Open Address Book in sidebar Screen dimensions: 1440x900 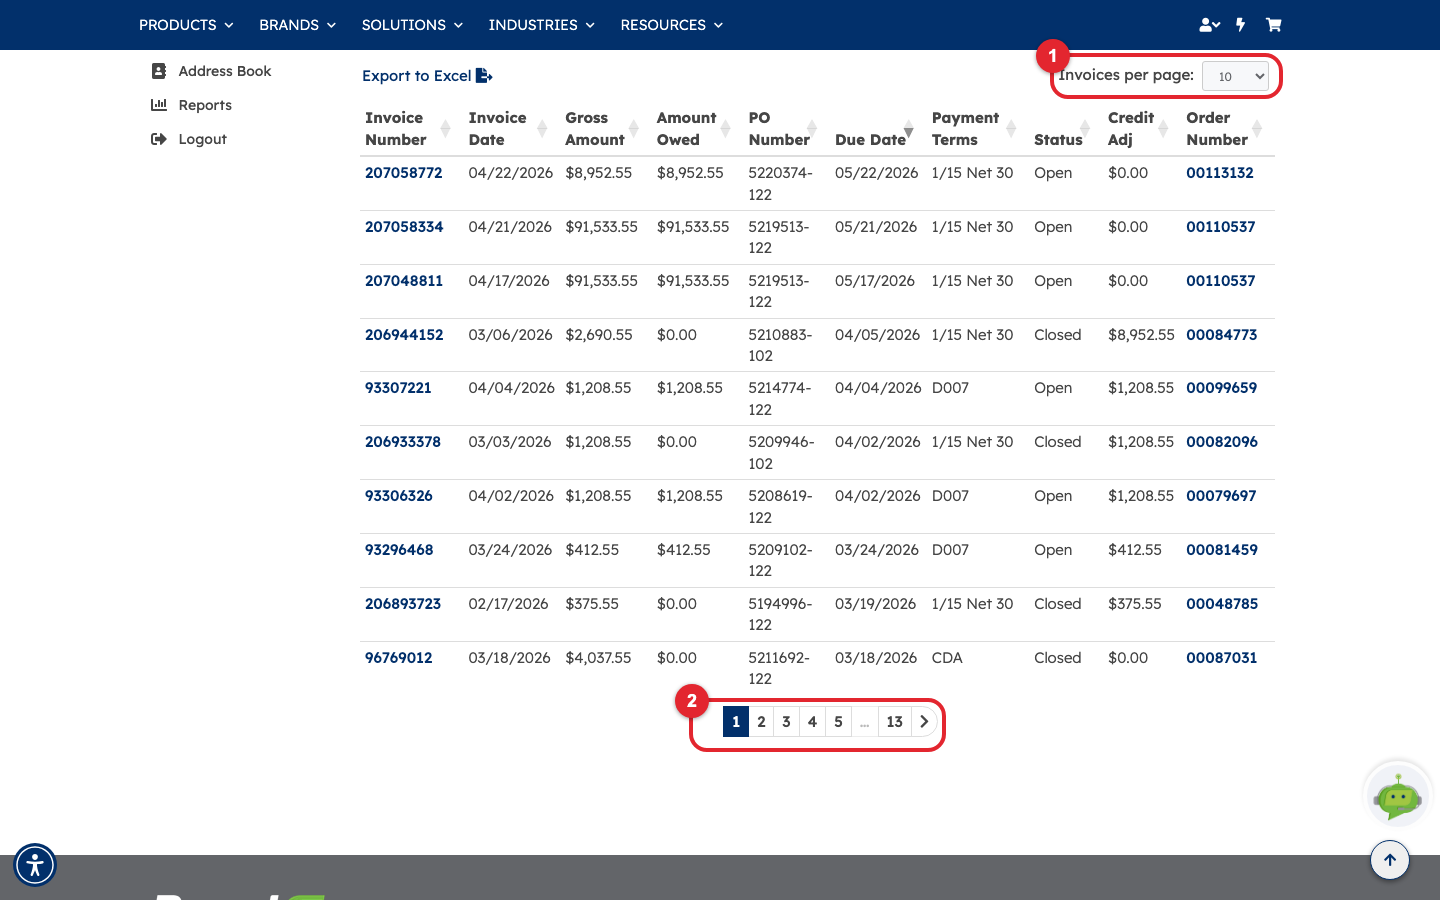point(211,71)
